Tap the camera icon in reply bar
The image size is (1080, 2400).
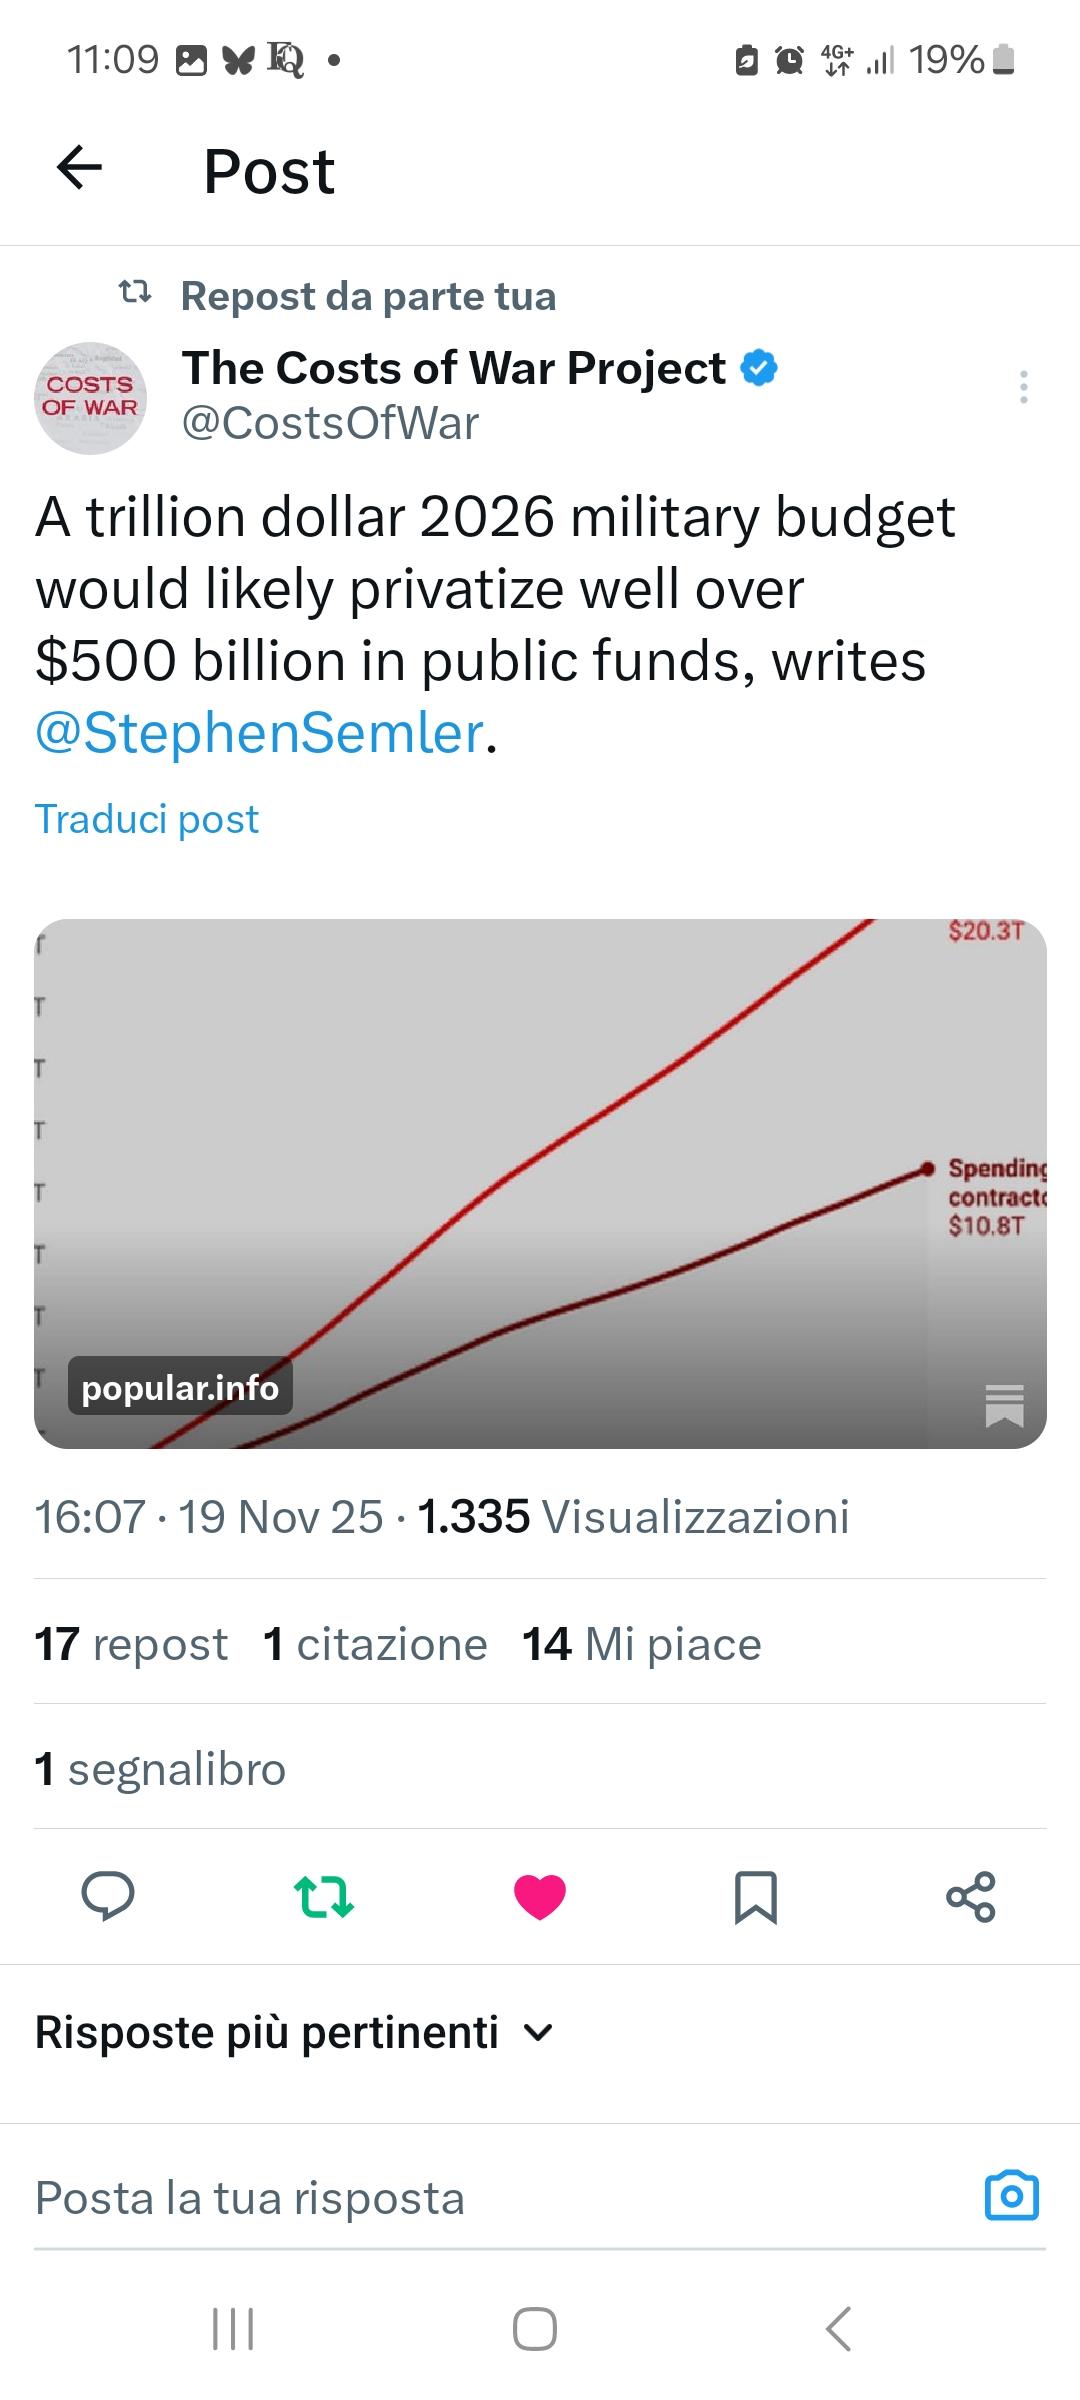click(x=1012, y=2197)
